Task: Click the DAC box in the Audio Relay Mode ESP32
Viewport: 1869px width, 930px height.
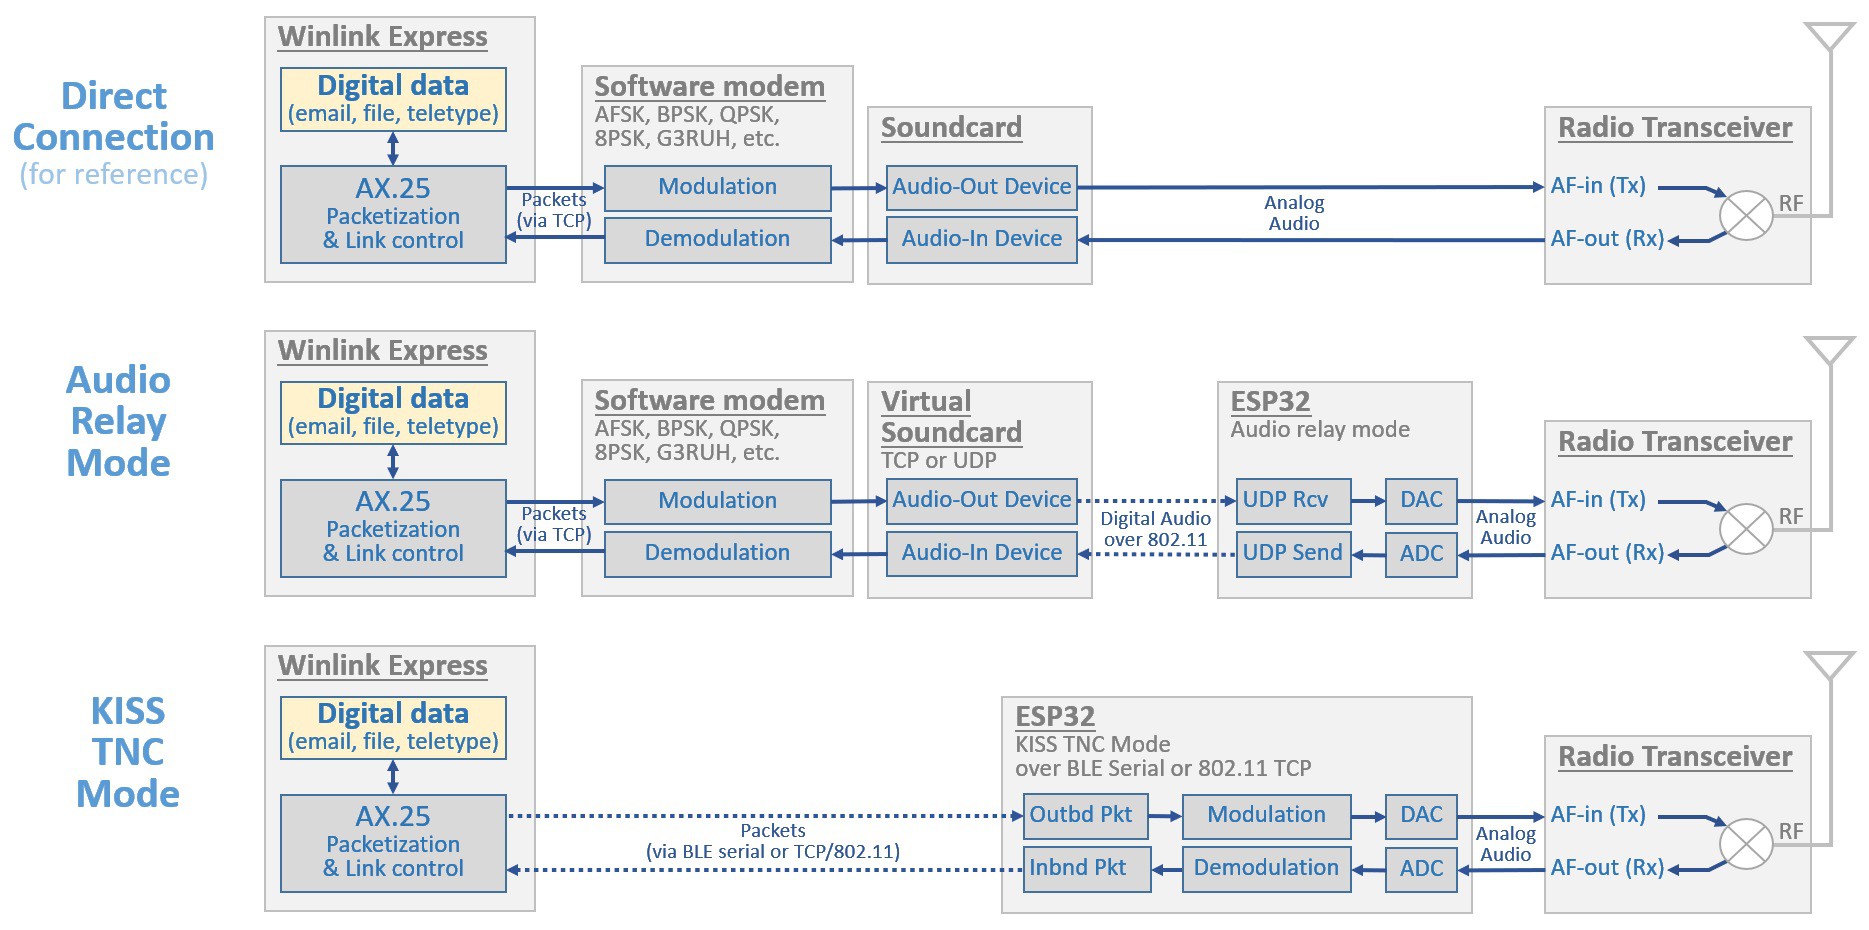Action: pos(1422,501)
